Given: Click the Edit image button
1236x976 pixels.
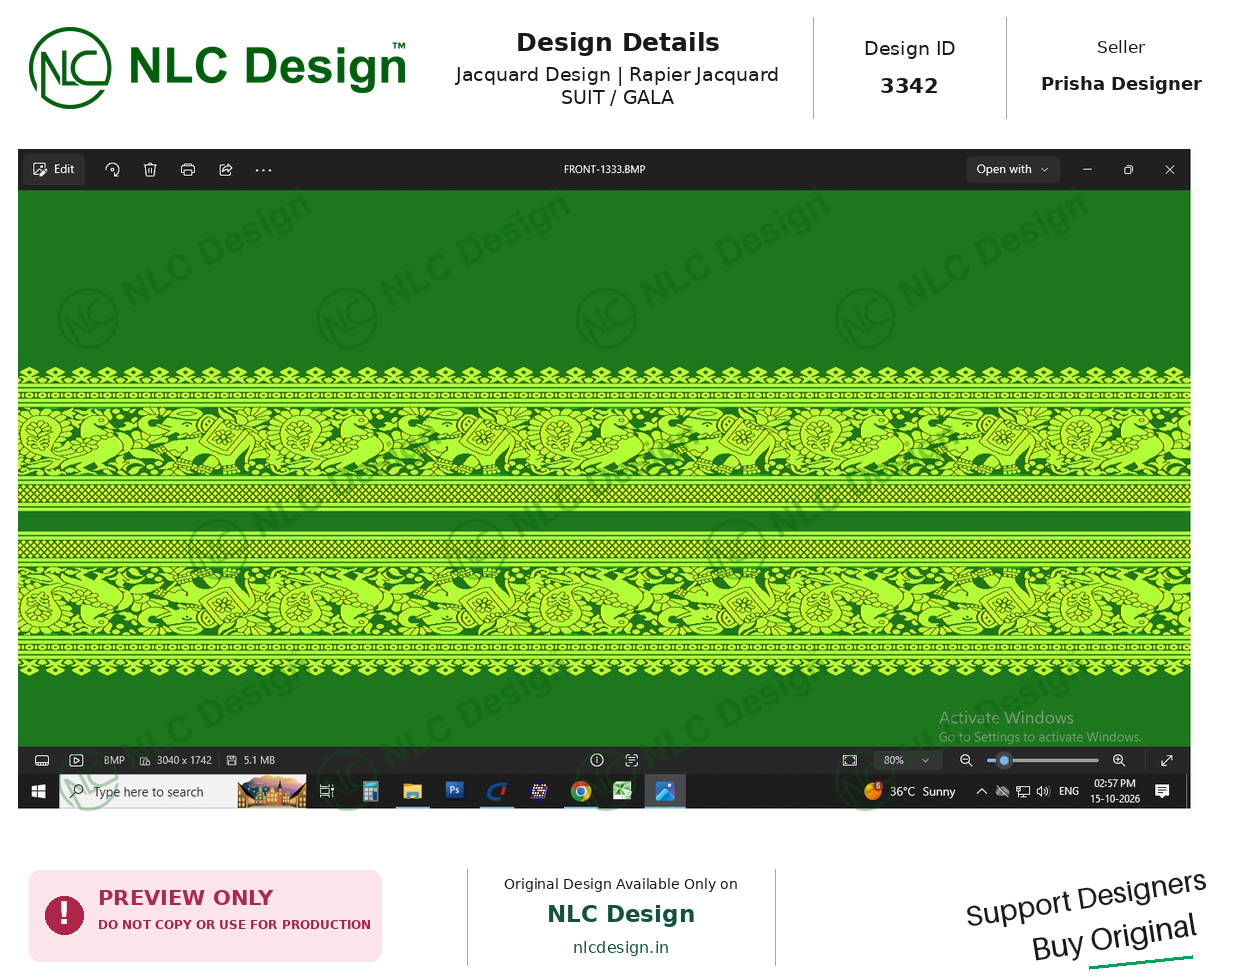Looking at the screenshot, I should tap(54, 170).
